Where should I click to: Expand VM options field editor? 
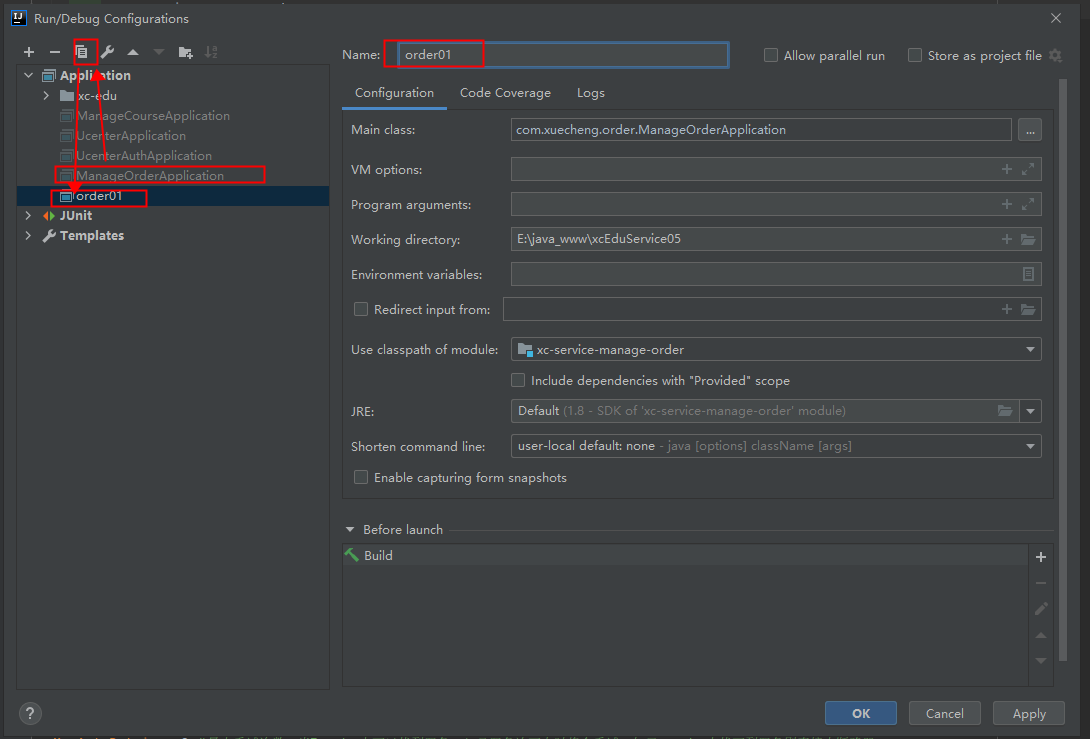(x=1028, y=169)
